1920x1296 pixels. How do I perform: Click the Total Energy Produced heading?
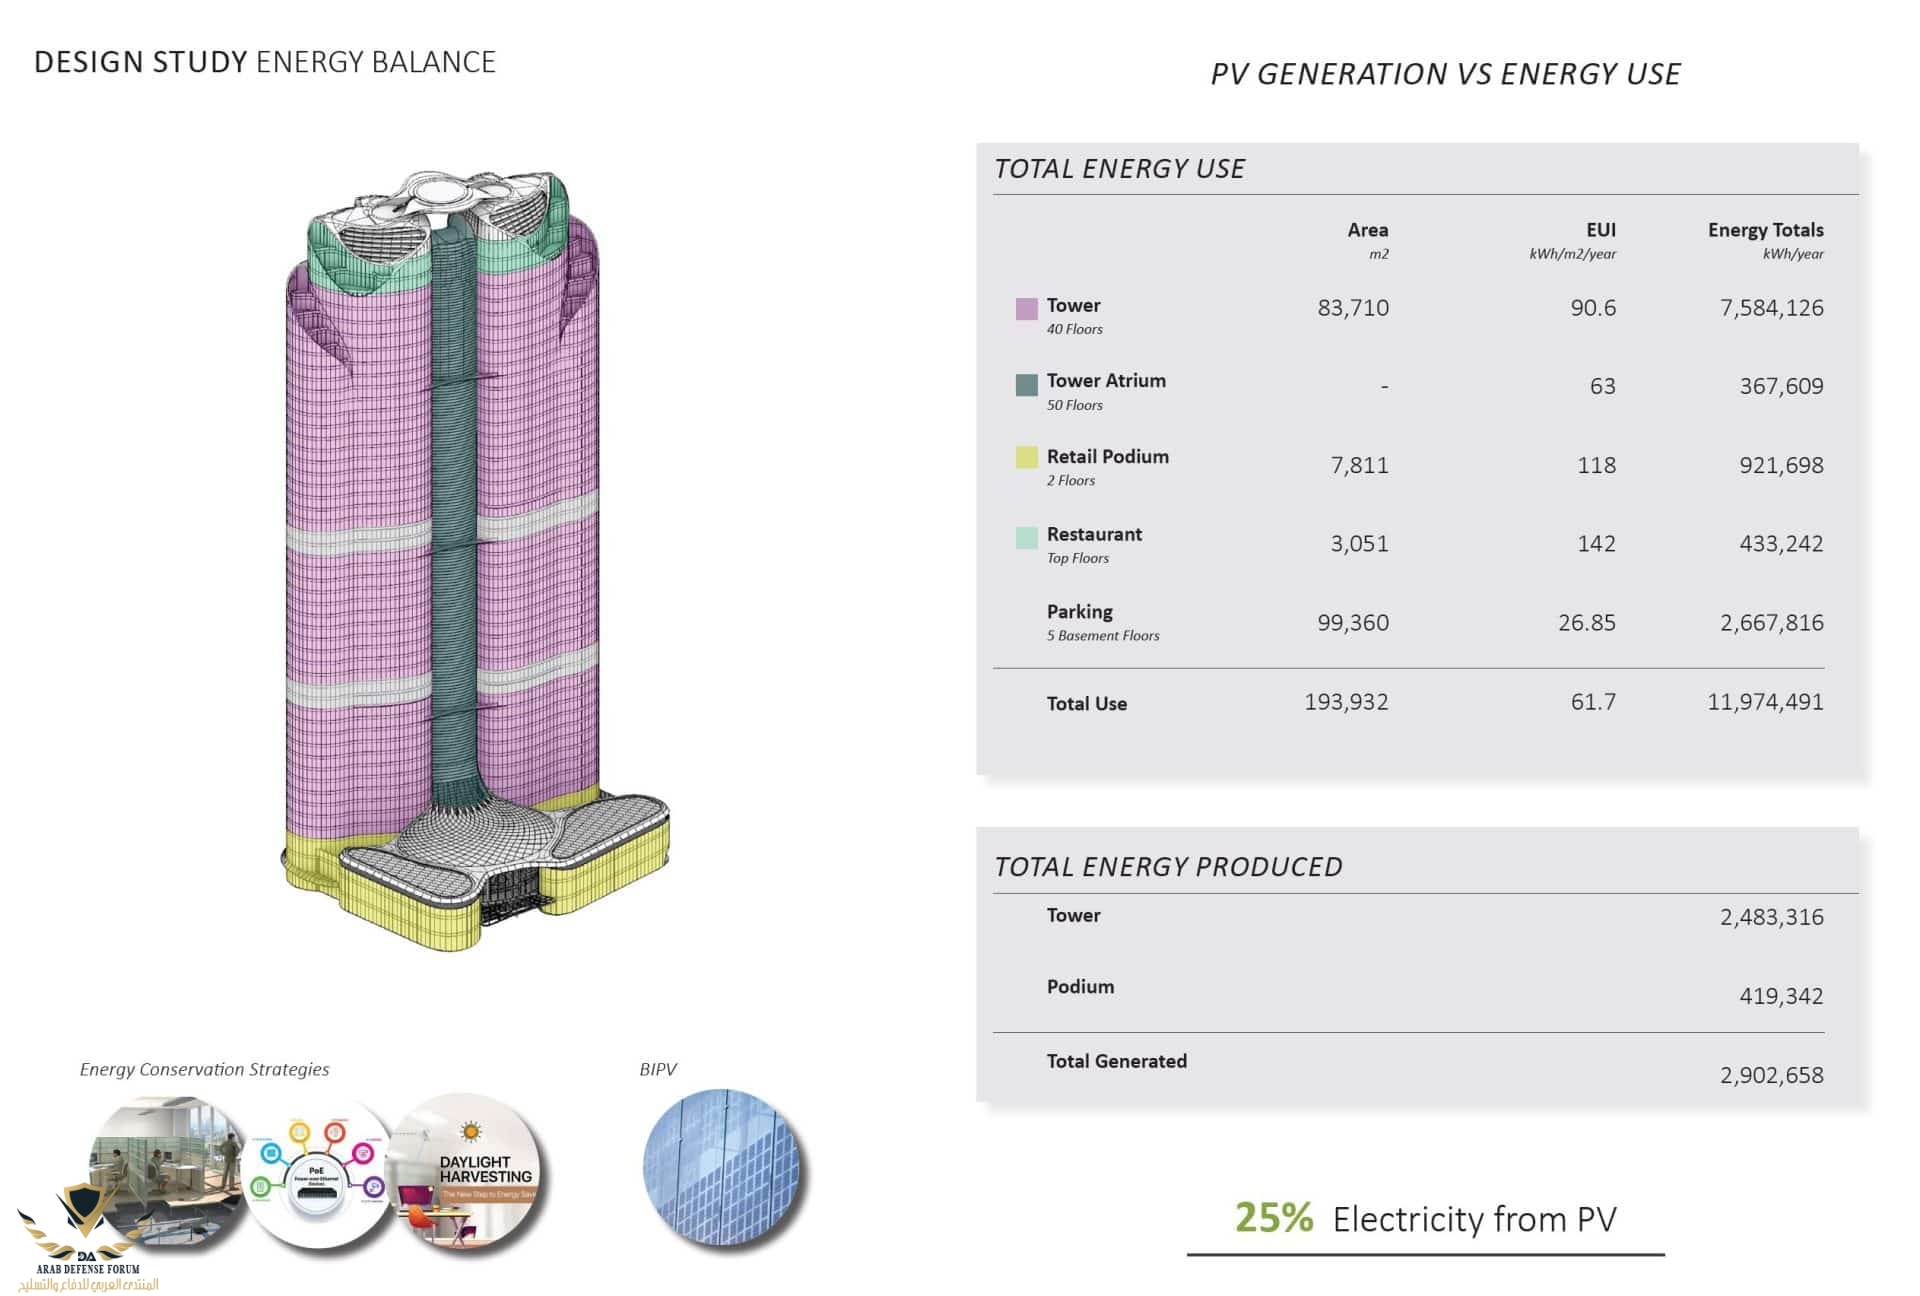1167,866
